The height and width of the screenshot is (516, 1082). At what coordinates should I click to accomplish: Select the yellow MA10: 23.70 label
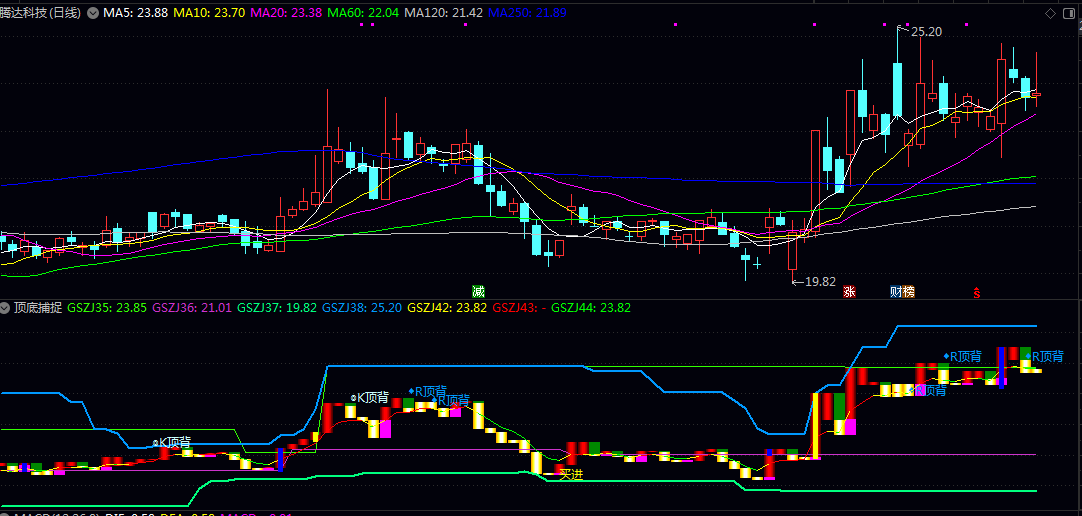208,13
